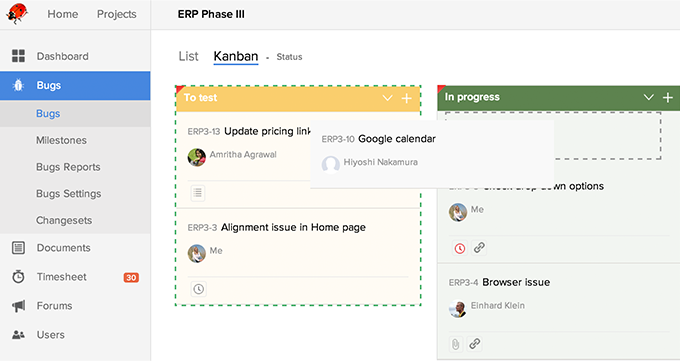Open the Status grouping selector
680x361 pixels.
289,57
